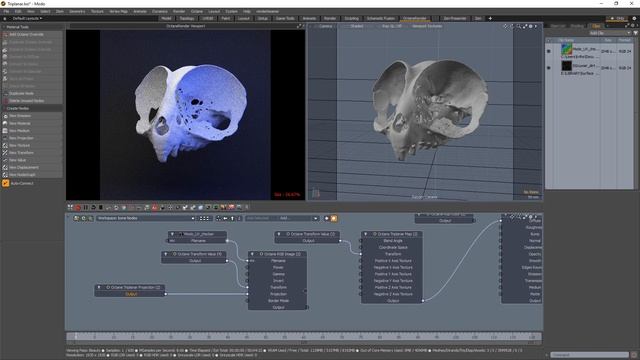The width and height of the screenshot is (640, 360).
Task: Switch to the Schematic Fusion layout tab
Action: (x=380, y=18)
